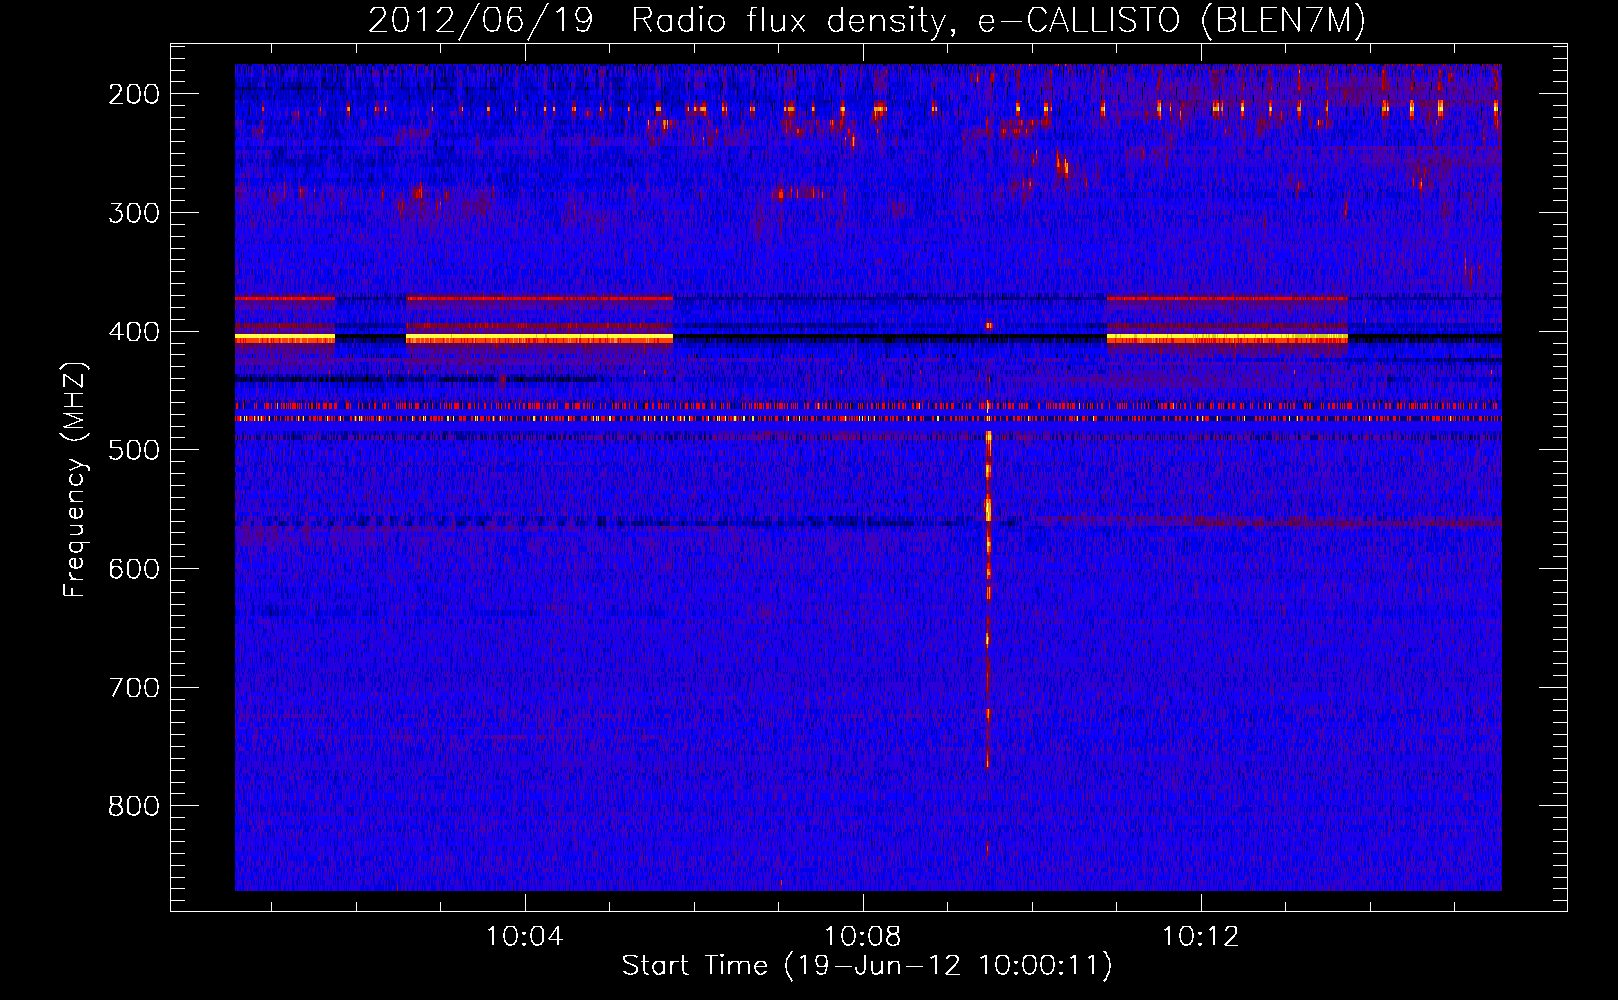Click the first bright yellow band segment near 405 MHz

(x=285, y=339)
